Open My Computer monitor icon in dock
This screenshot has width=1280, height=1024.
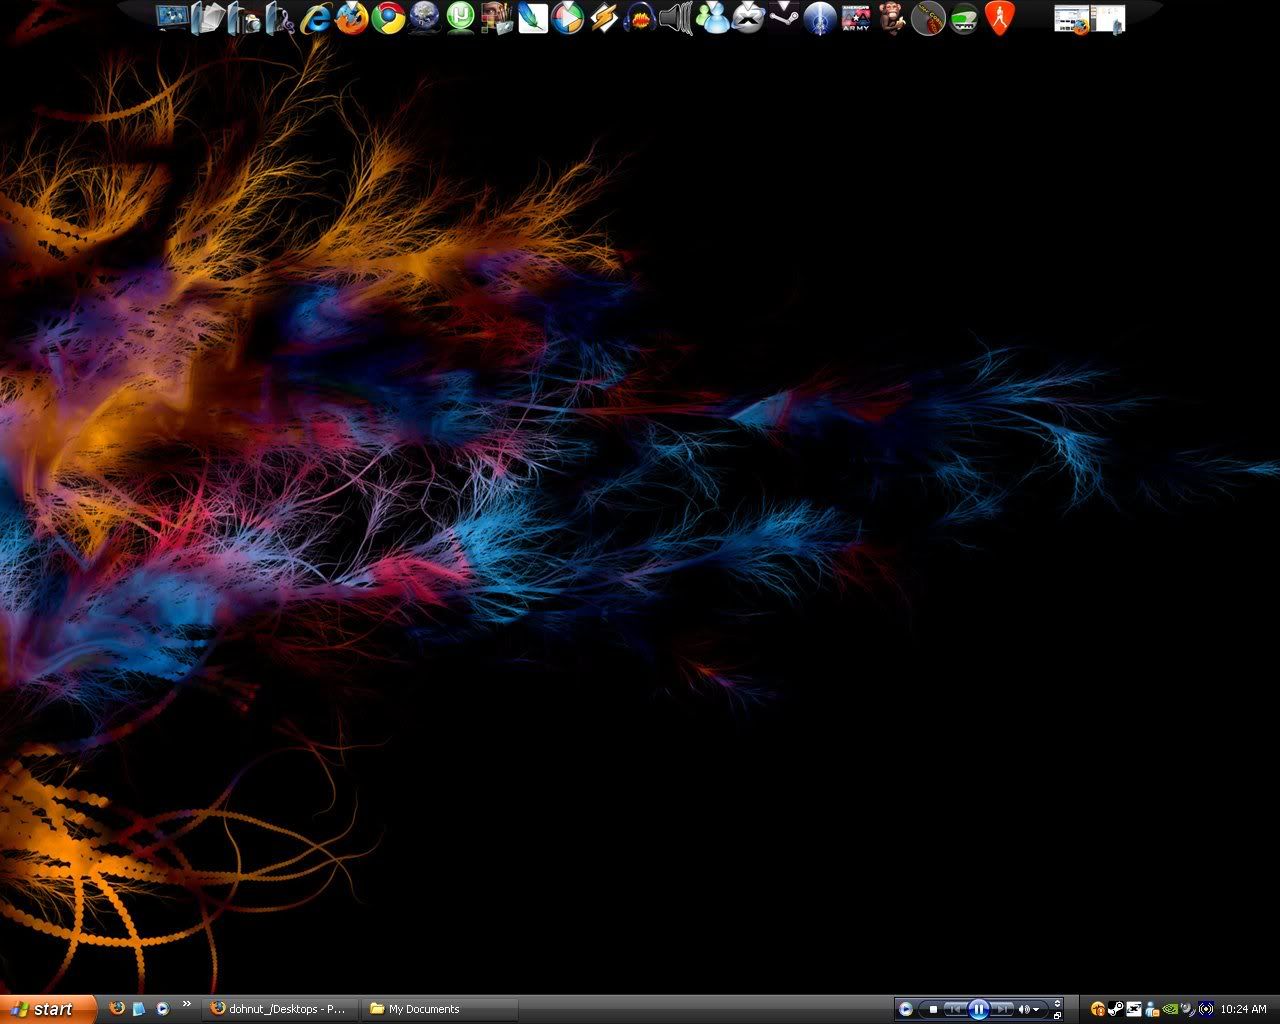point(172,17)
